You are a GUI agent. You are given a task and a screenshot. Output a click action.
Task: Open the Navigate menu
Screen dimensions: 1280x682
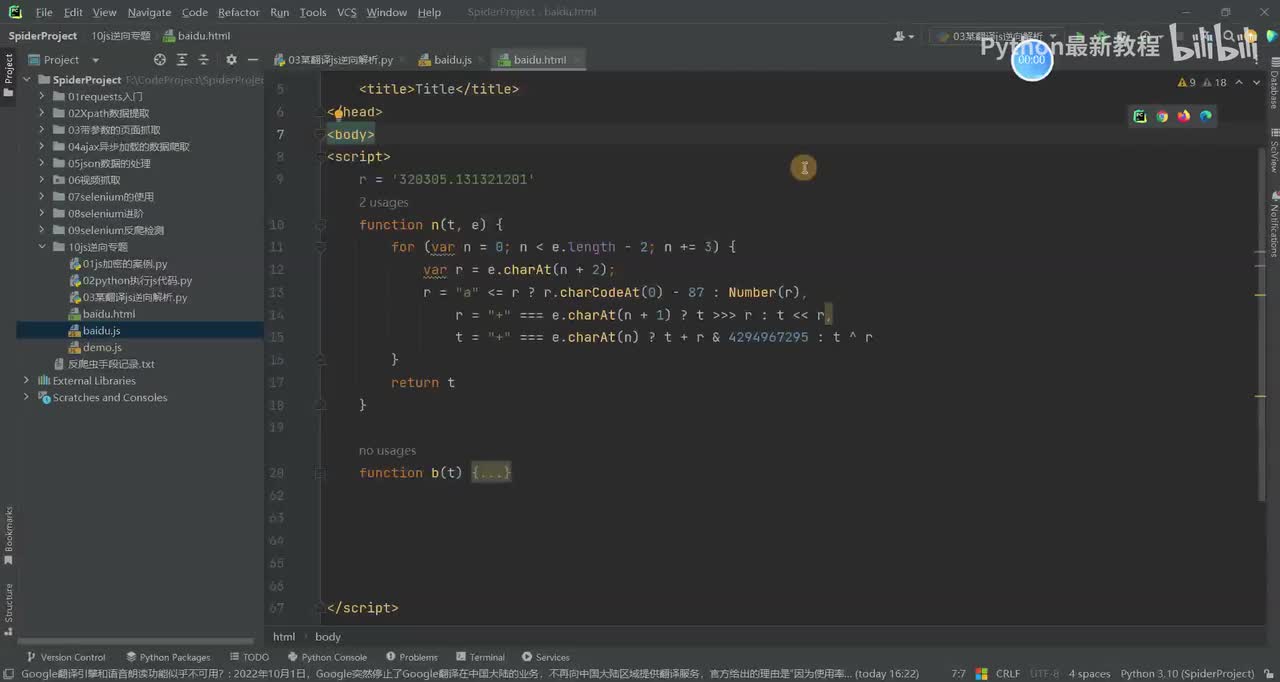coord(149,12)
